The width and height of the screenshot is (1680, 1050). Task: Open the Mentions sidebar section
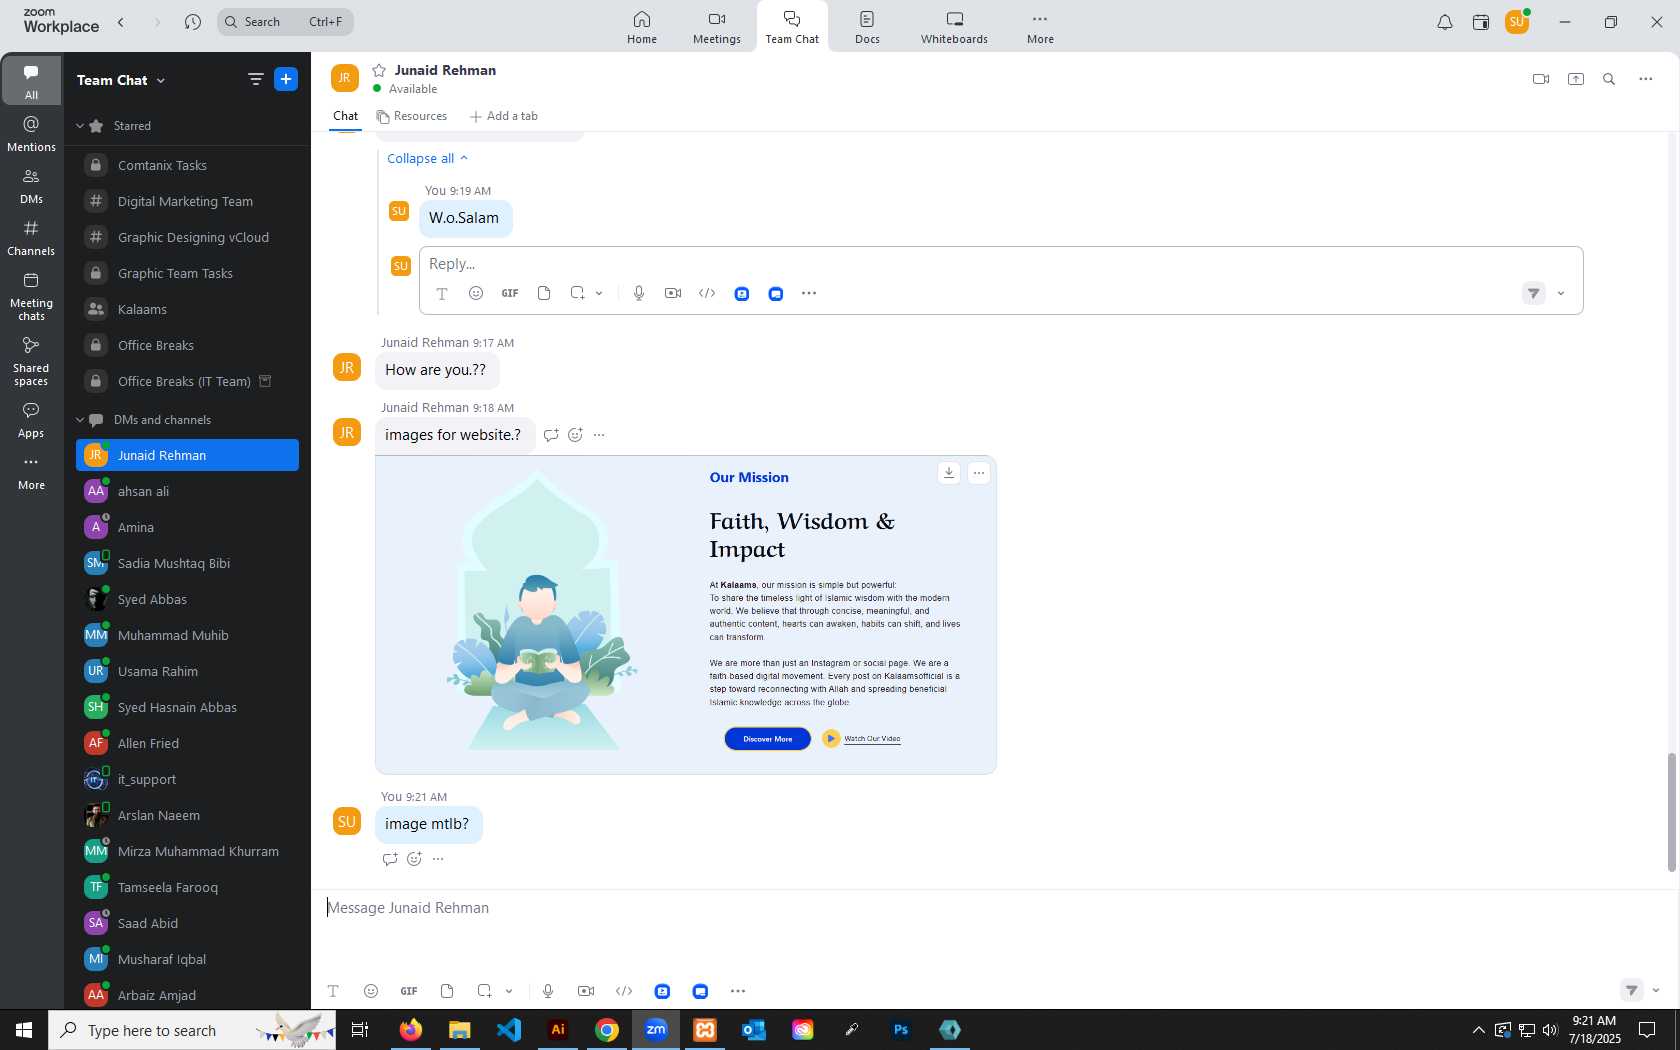point(31,133)
